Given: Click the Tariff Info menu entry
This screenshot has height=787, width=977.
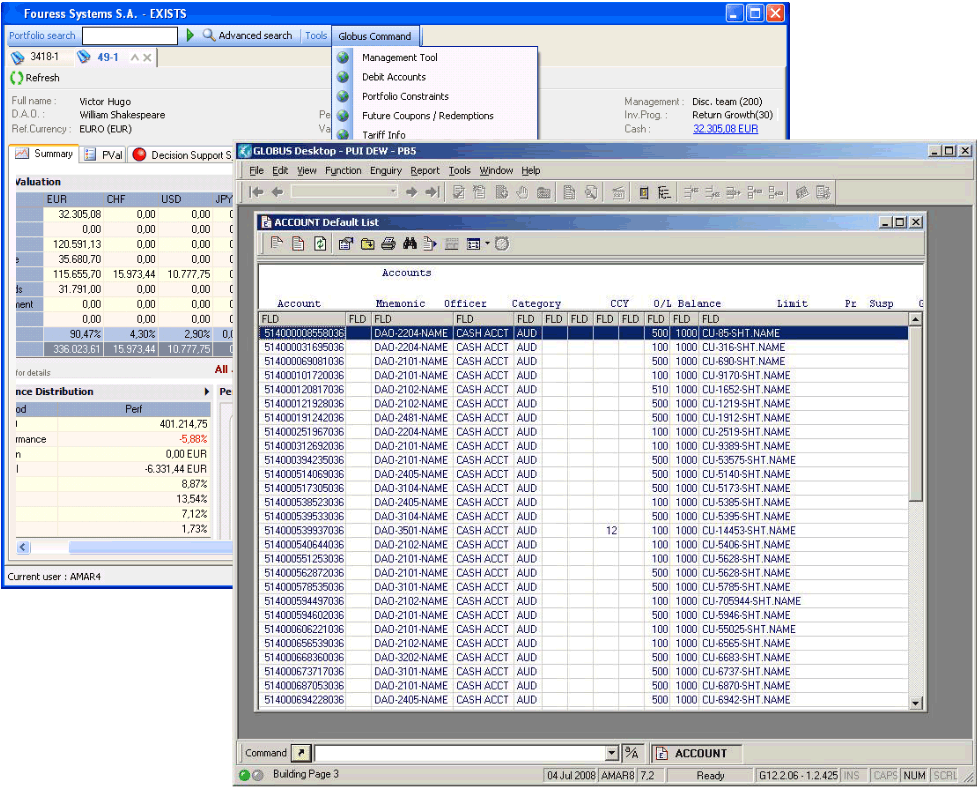Looking at the screenshot, I should click(x=384, y=135).
